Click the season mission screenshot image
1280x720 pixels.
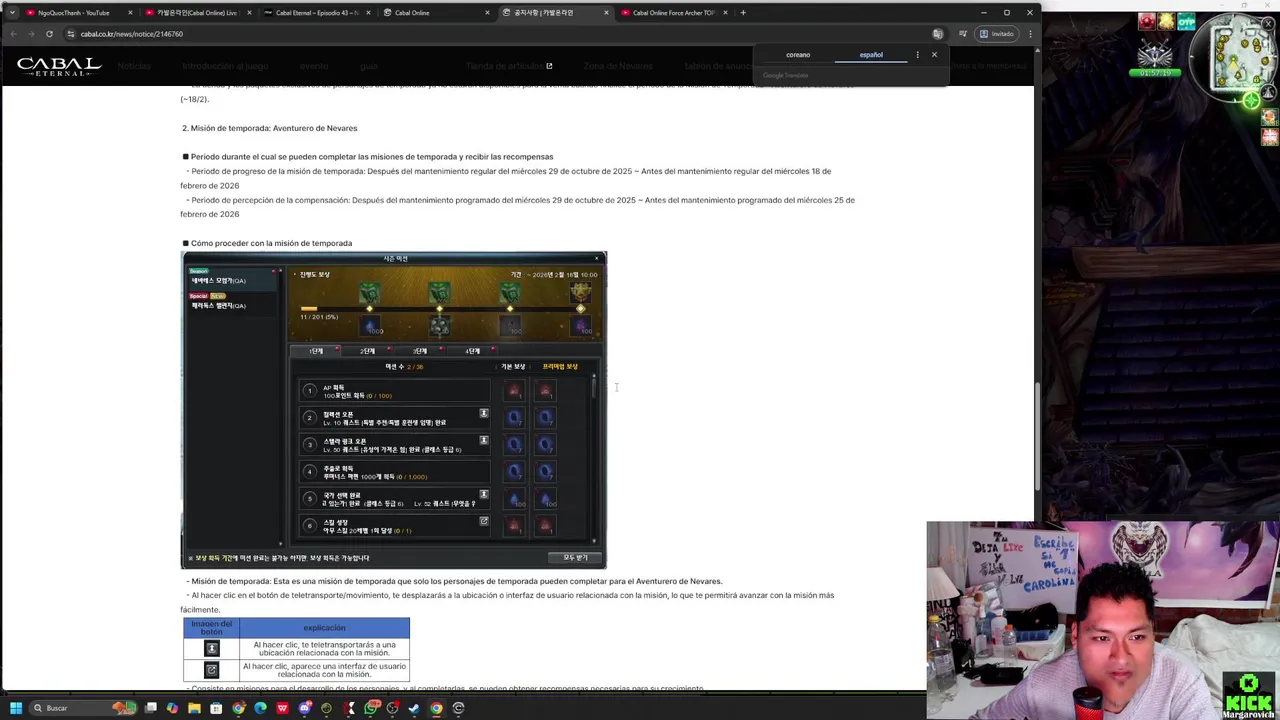pos(394,410)
